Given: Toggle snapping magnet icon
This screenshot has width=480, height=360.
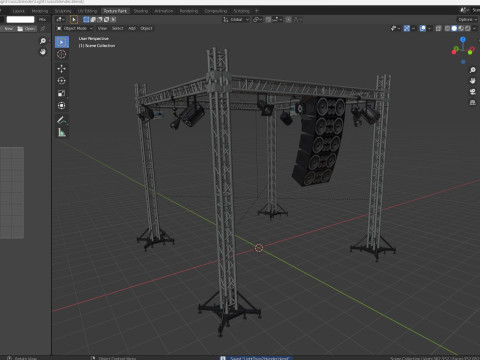Looking at the screenshot, I should pyautogui.click(x=268, y=20).
